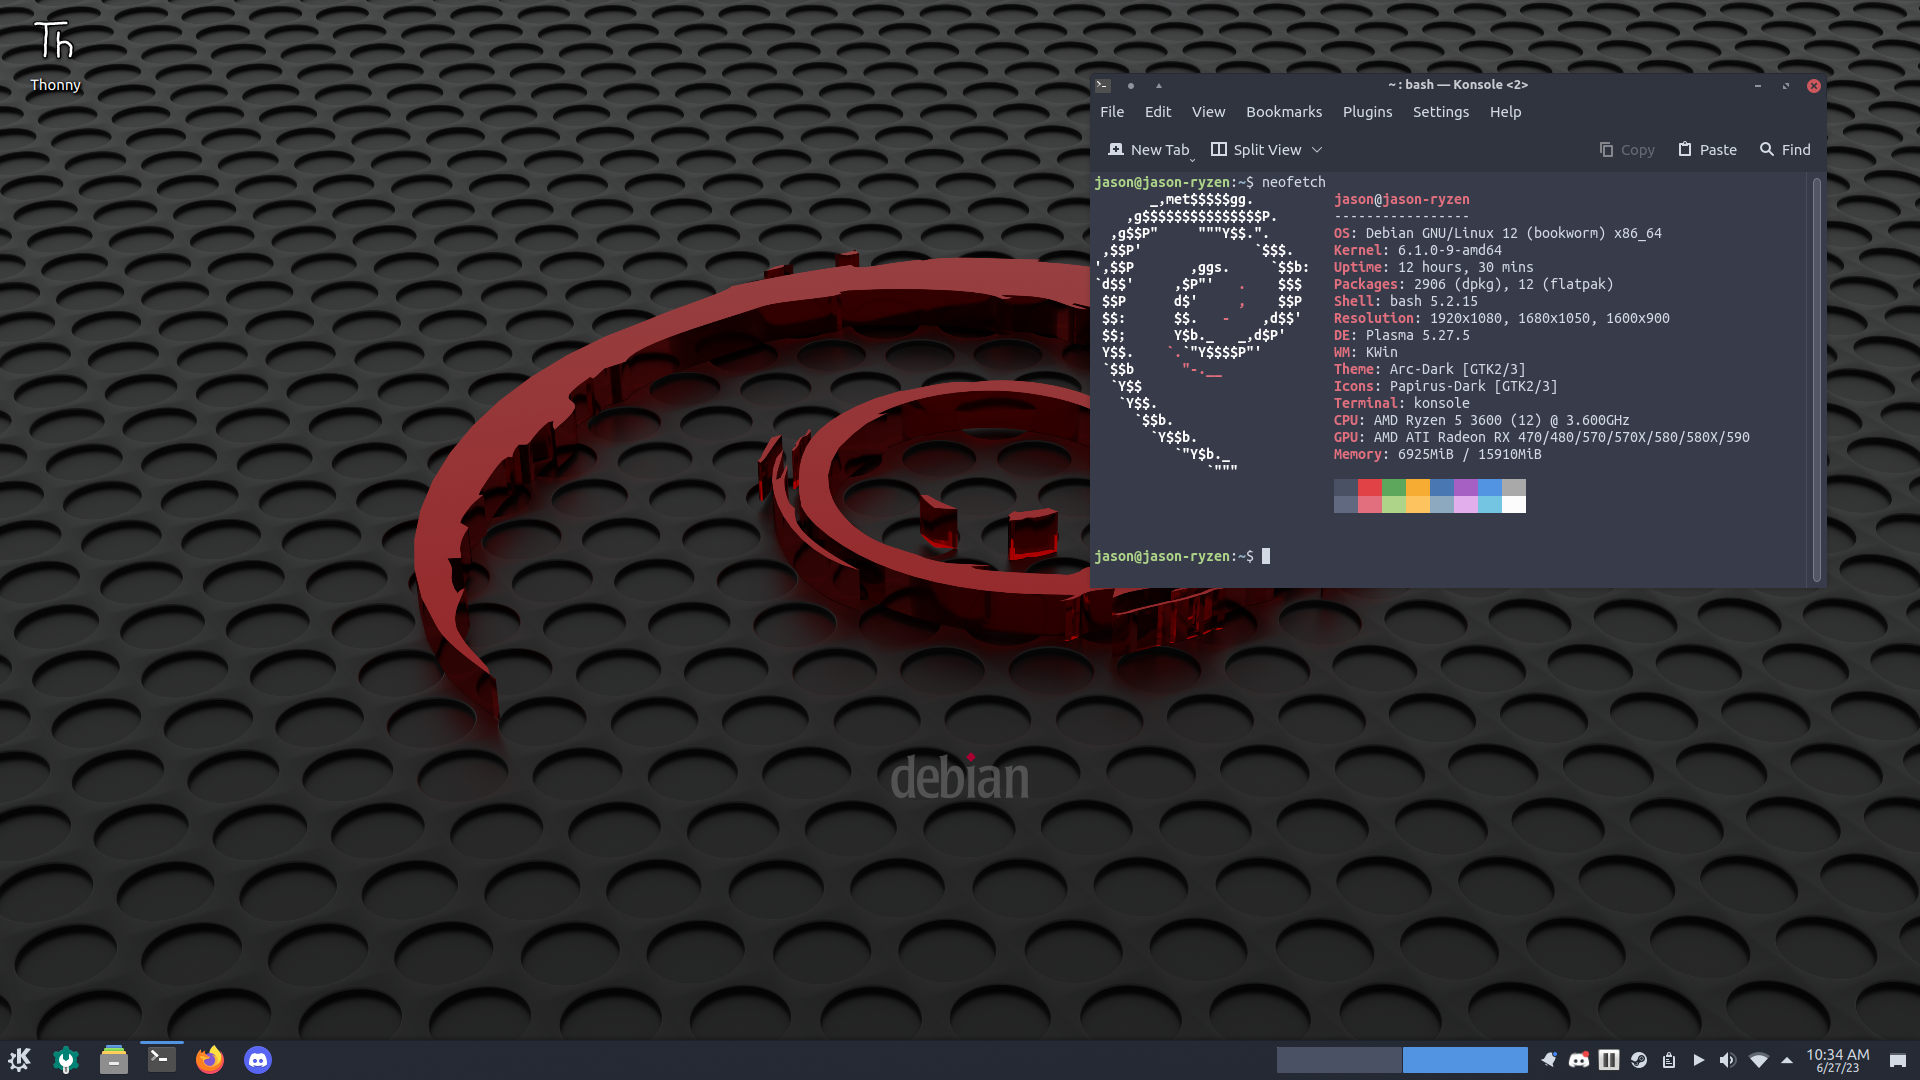1920x1080 pixels.
Task: Open the Thonny desktop shortcut
Action: click(55, 55)
